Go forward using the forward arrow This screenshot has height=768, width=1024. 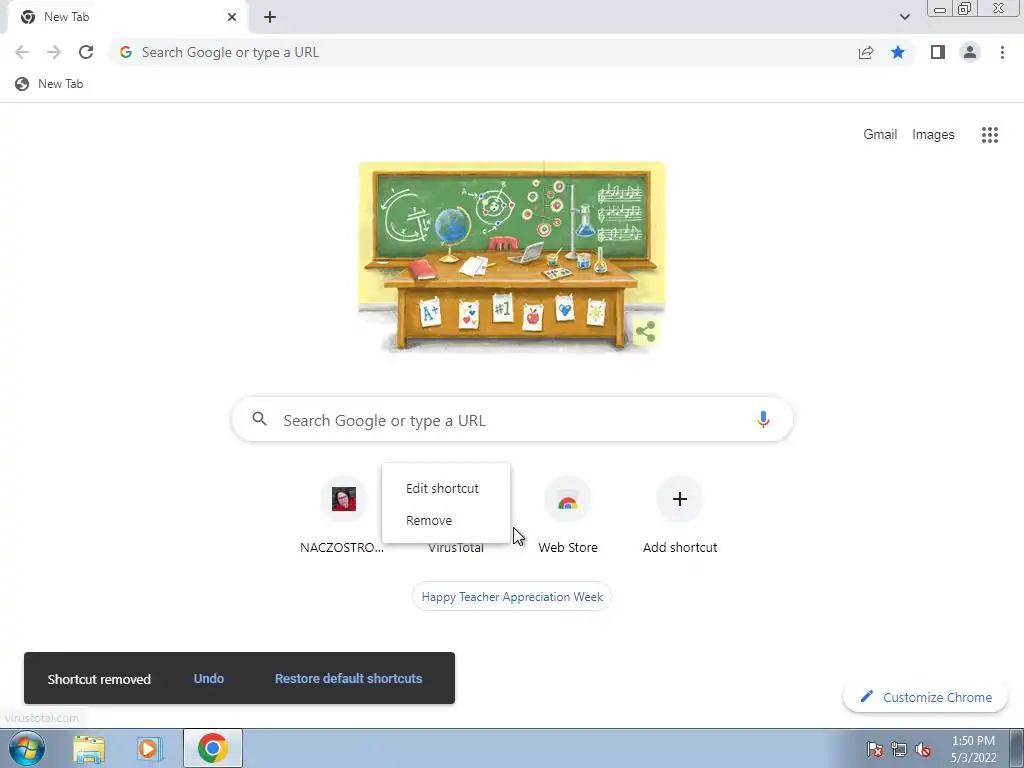tap(54, 52)
